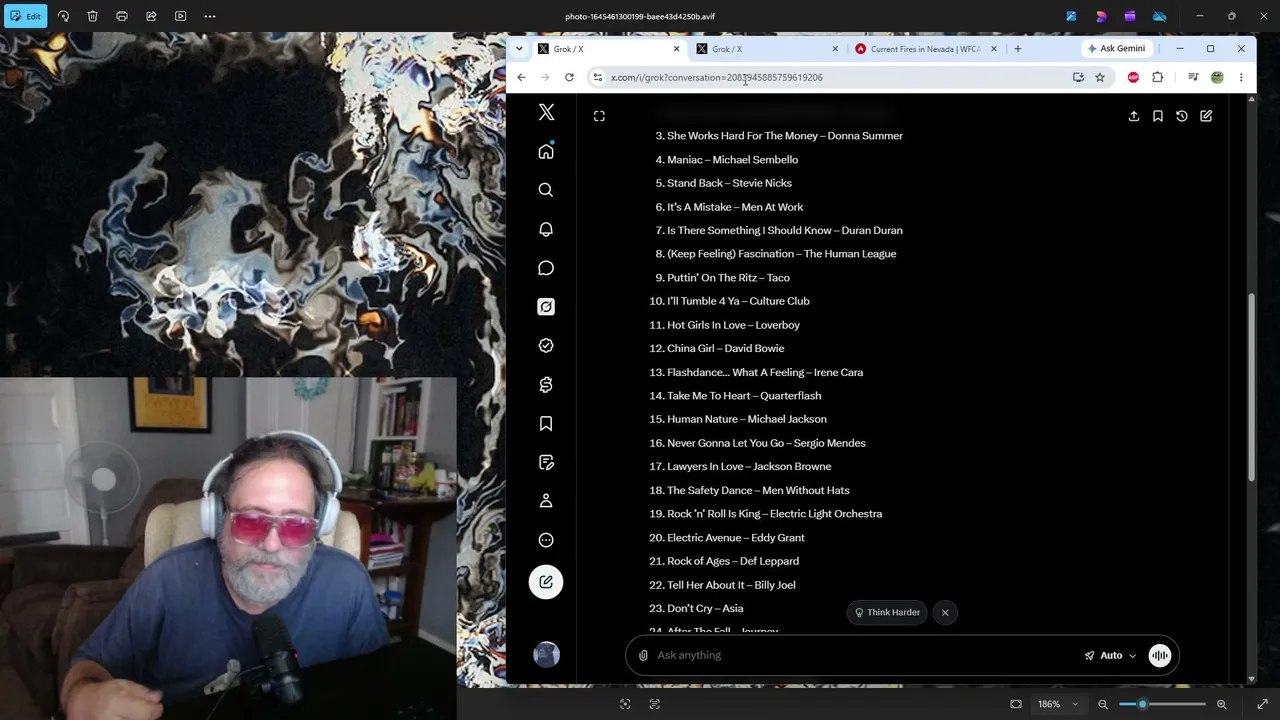
Task: Start Grok voice mode
Action: coord(1160,655)
